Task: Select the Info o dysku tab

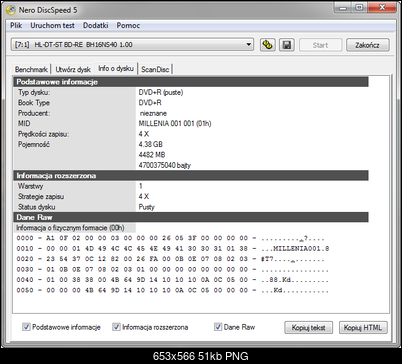Action: 116,68
